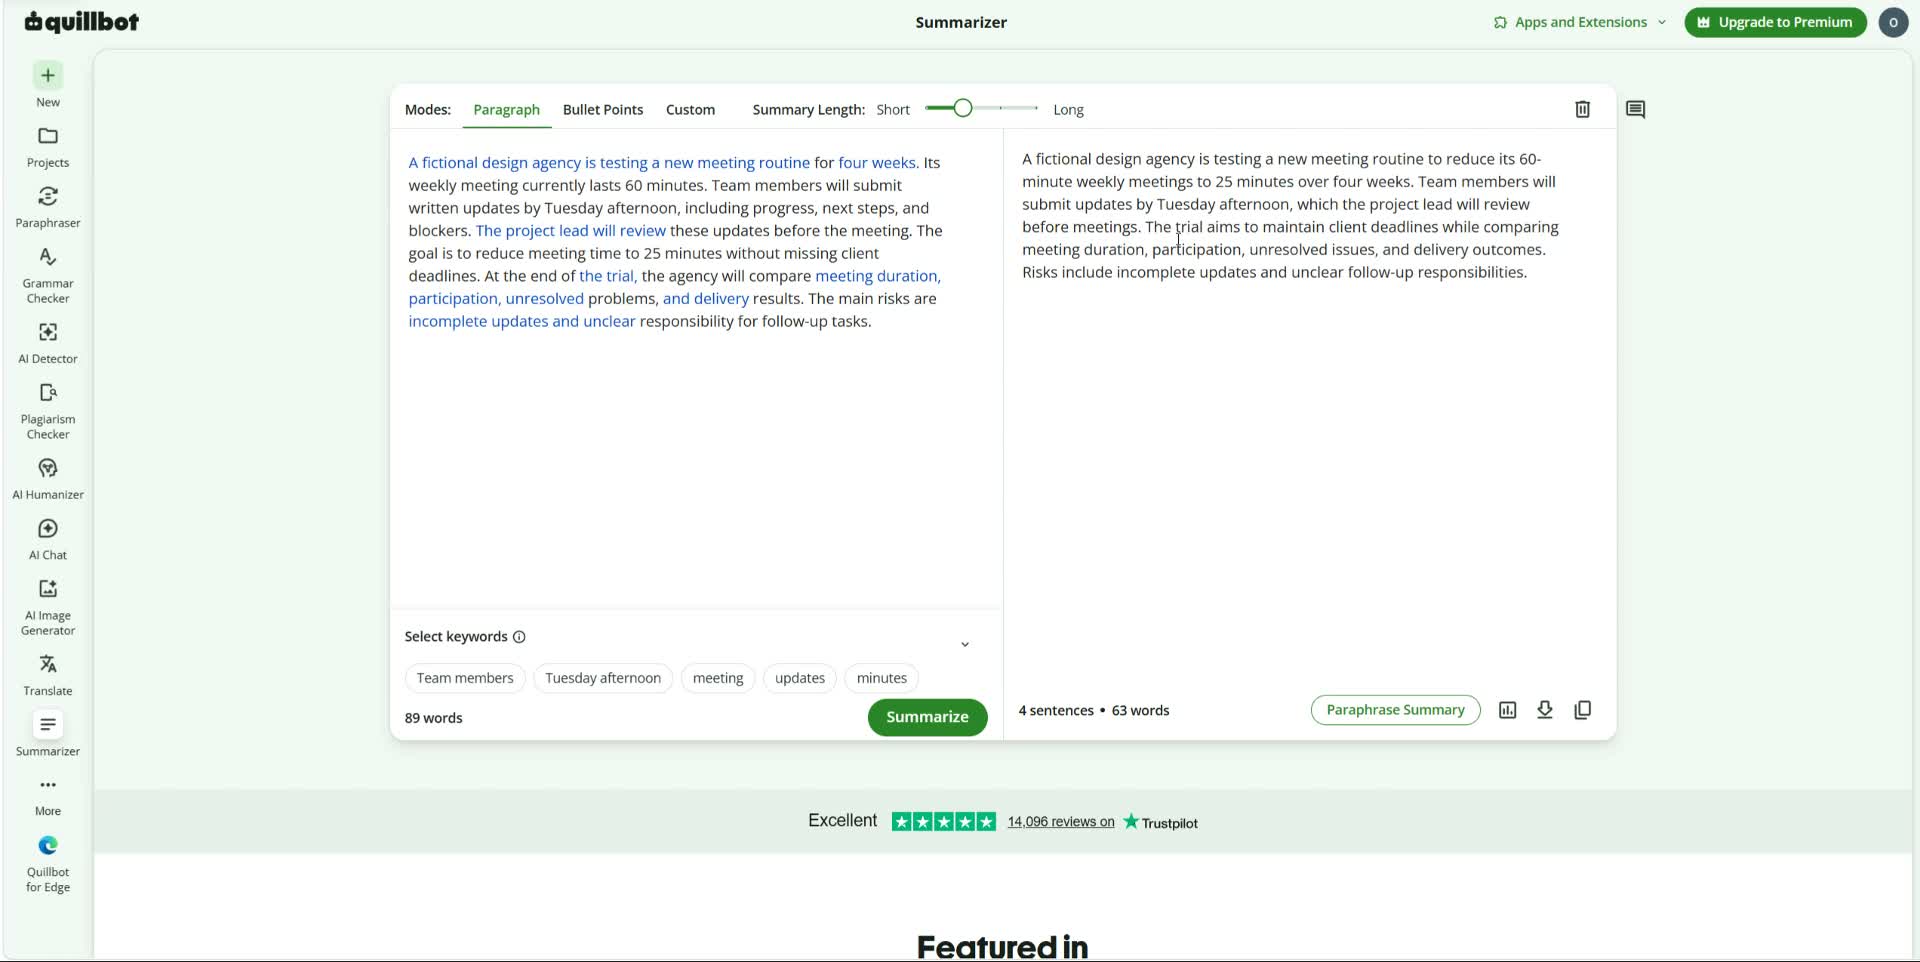Toggle the updates keyword chip
The image size is (1920, 962).
[x=800, y=678]
